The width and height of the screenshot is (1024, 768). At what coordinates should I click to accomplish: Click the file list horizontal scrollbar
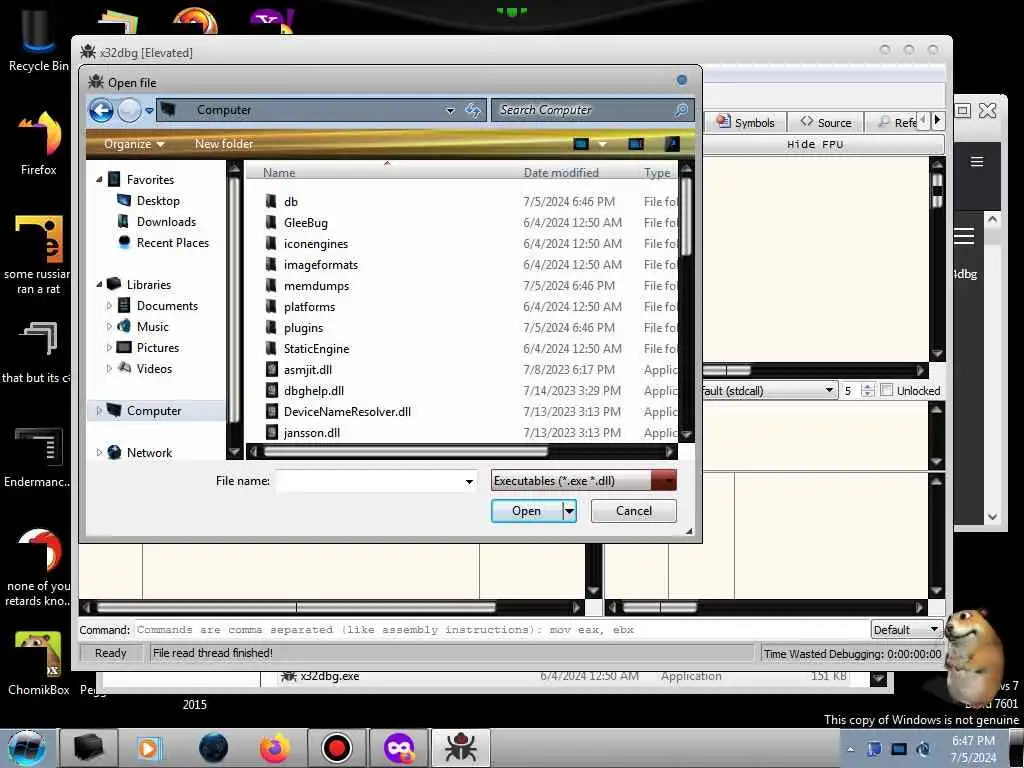[x=406, y=451]
